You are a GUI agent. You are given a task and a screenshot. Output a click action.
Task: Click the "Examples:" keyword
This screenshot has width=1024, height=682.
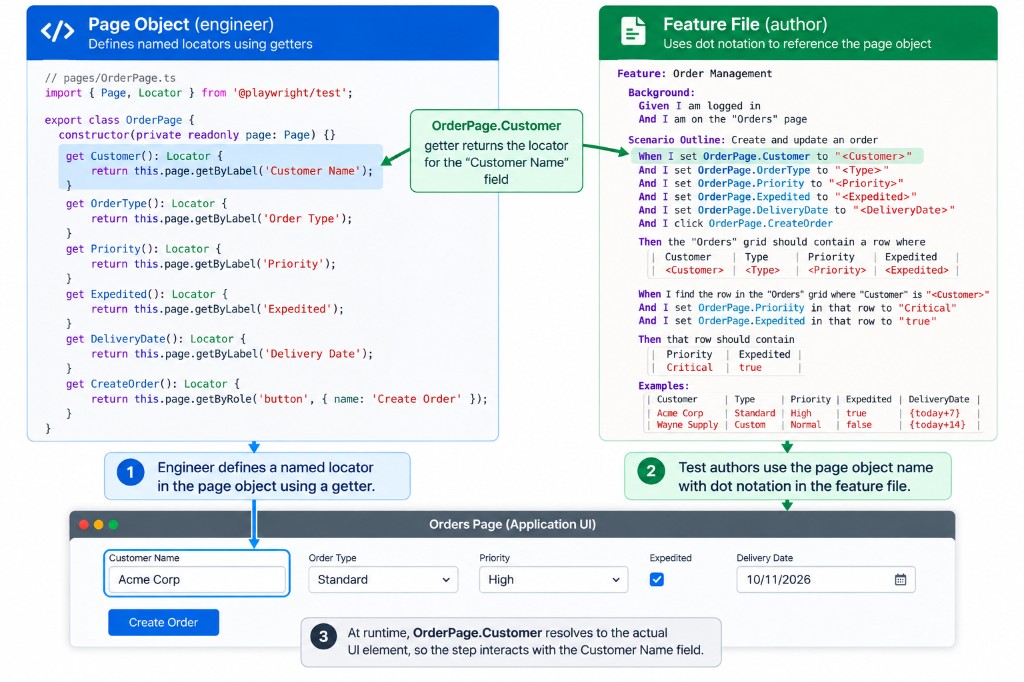click(x=664, y=386)
